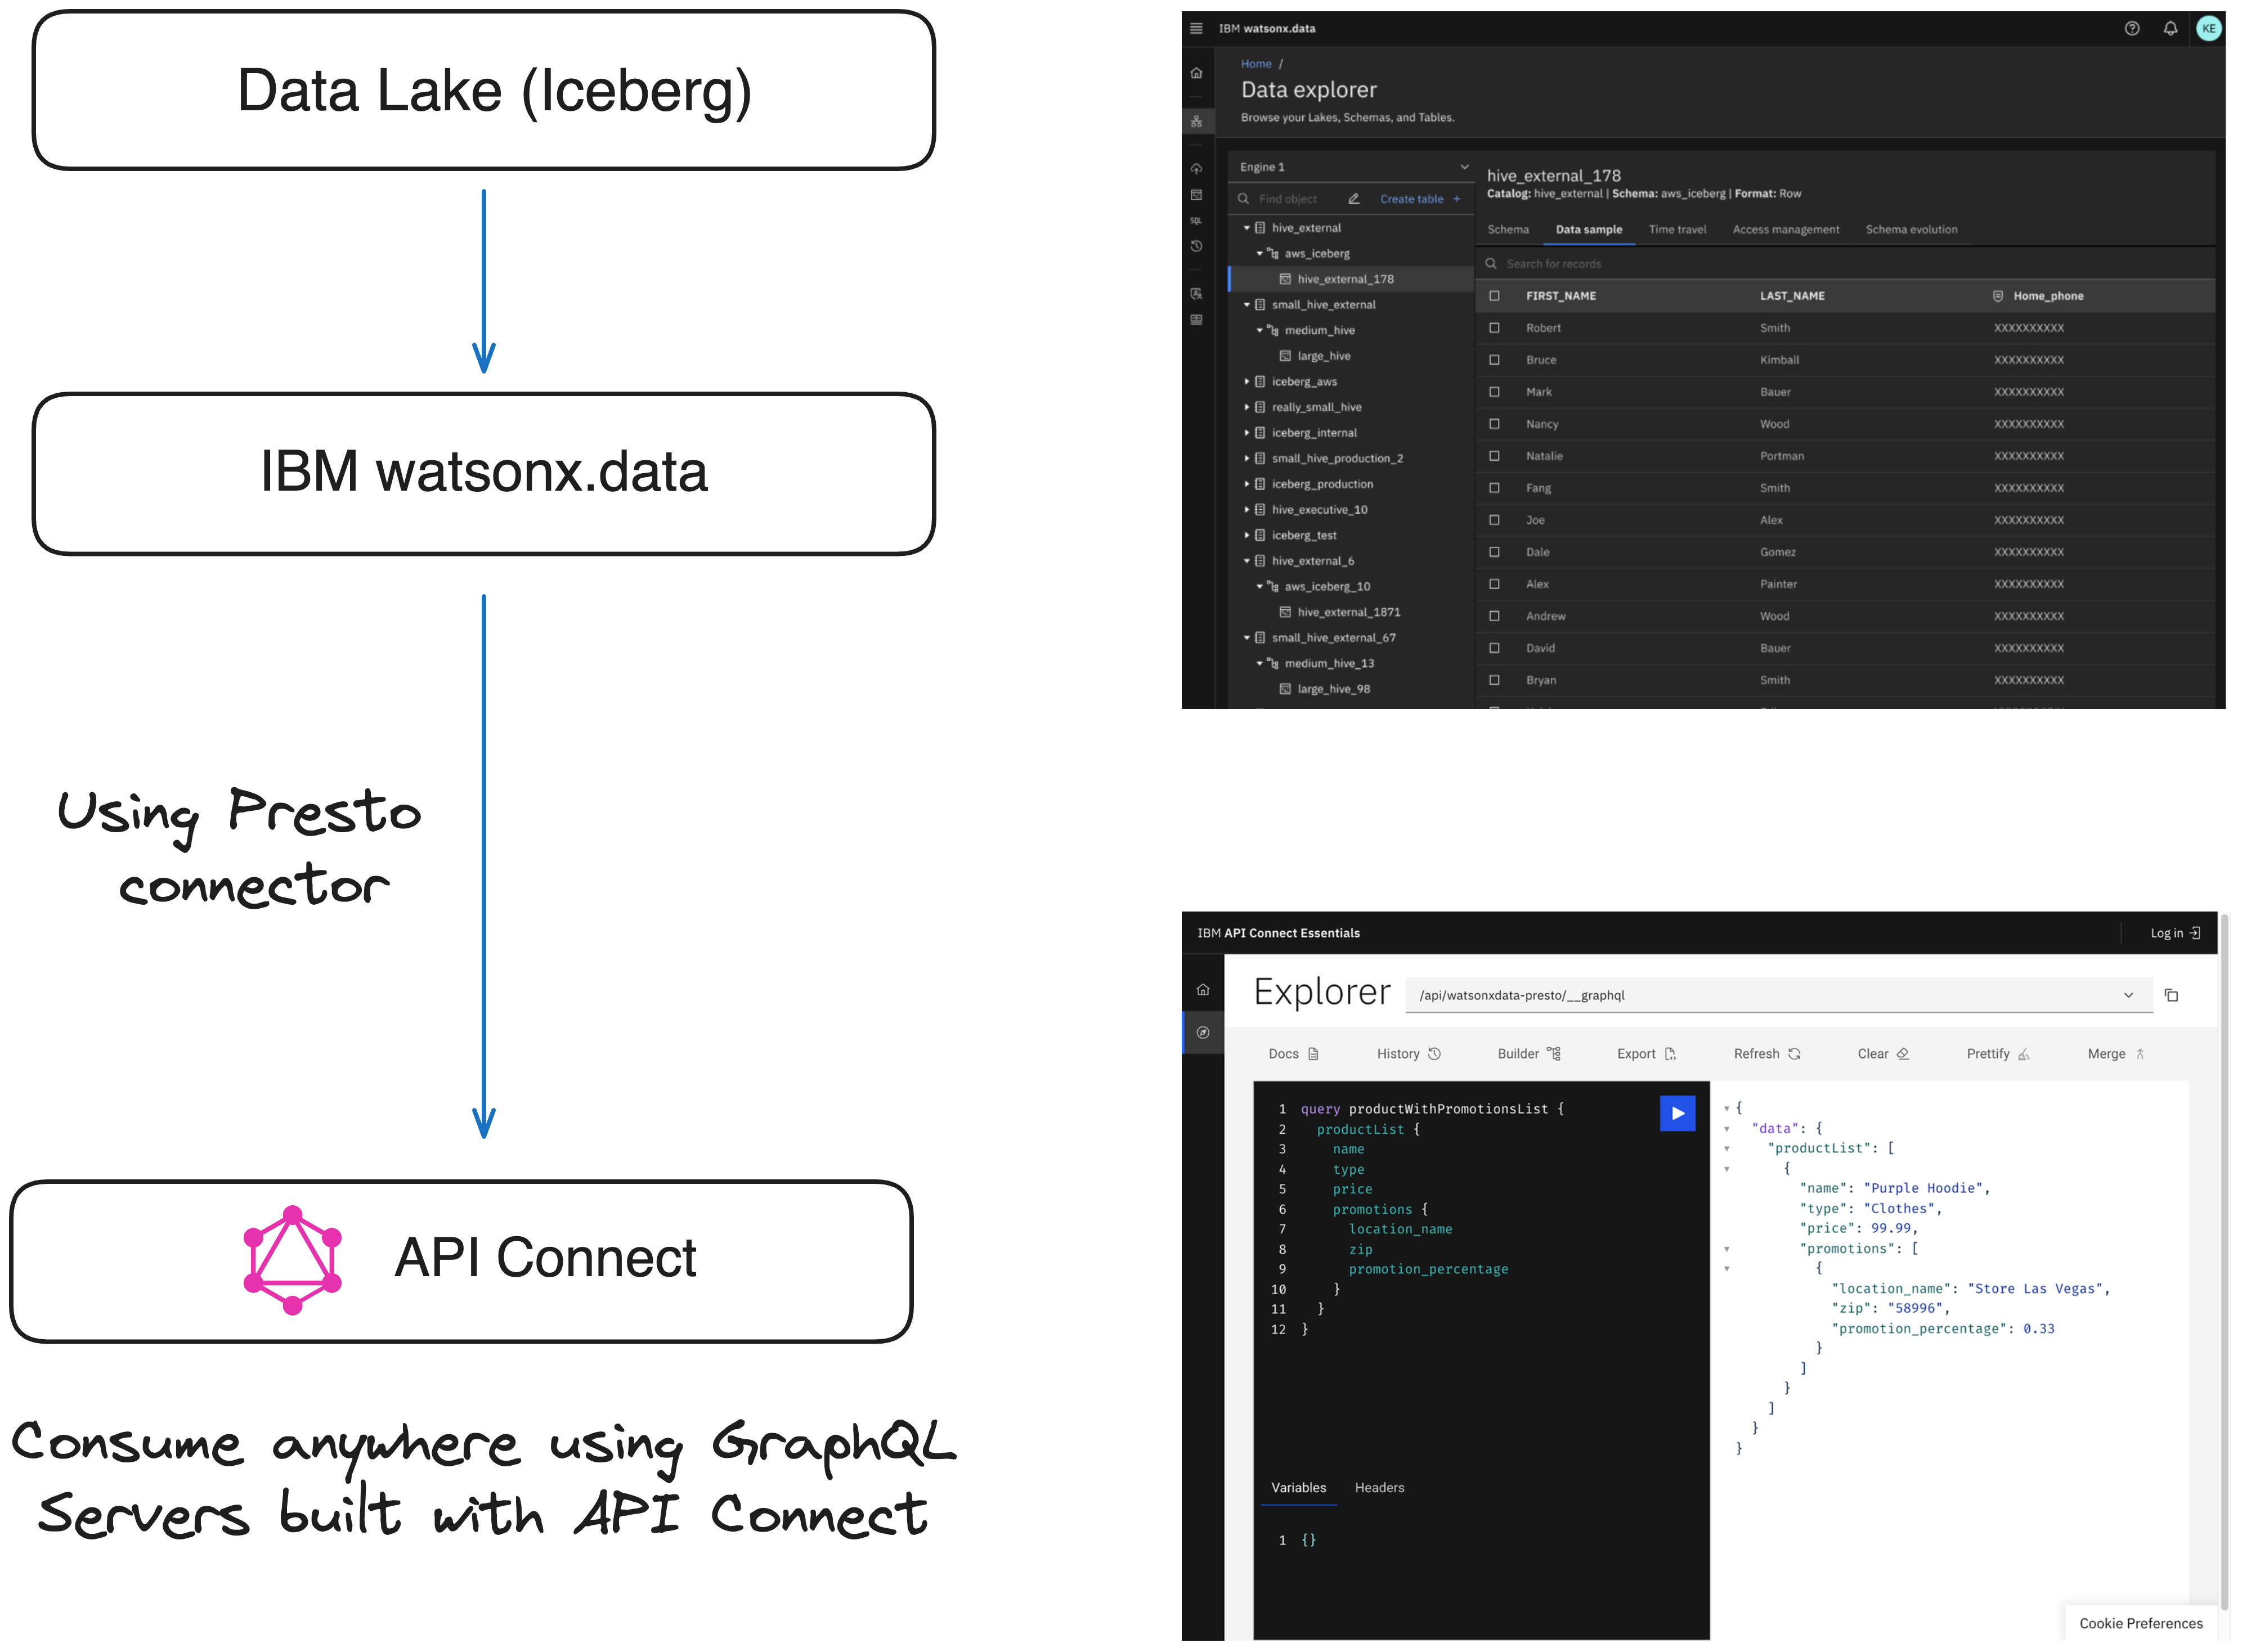The height and width of the screenshot is (1652, 2242).
Task: Open the query Builder
Action: [x=1529, y=1054]
